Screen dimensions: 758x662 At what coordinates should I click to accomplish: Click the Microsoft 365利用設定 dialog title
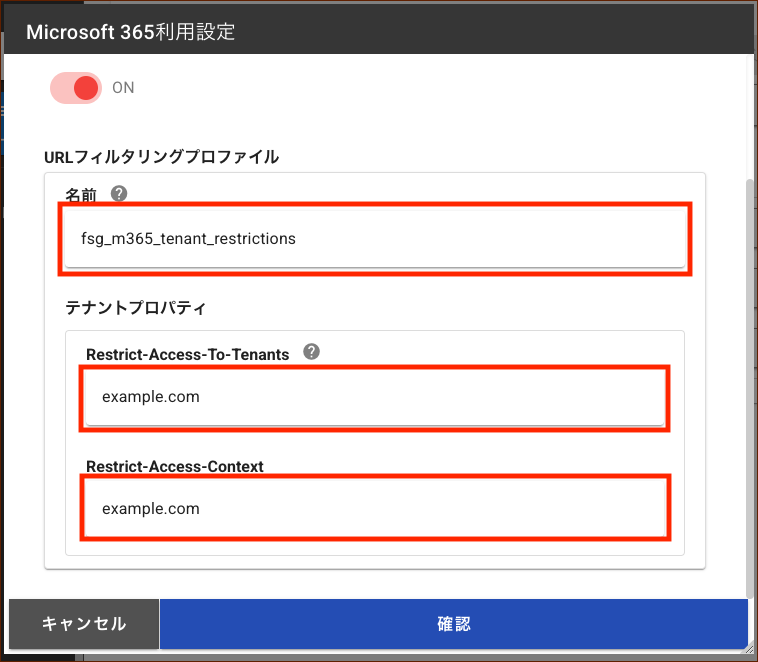pyautogui.click(x=131, y=32)
